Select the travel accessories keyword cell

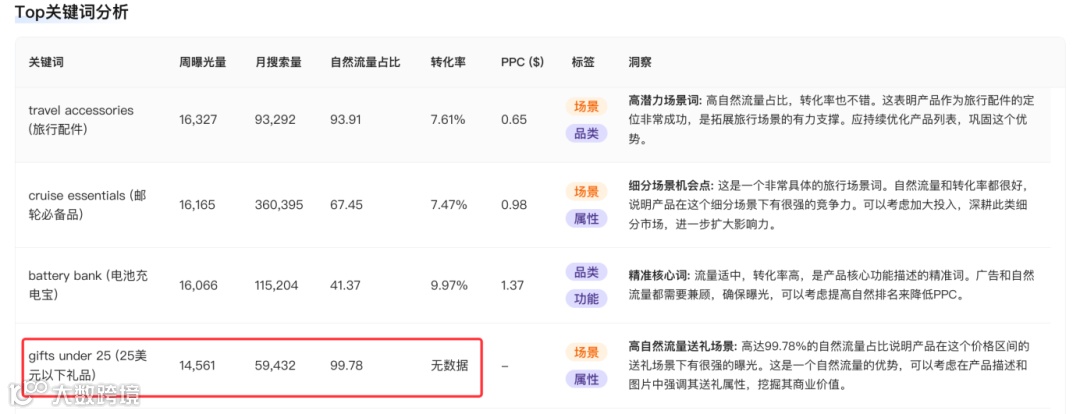(x=81, y=119)
